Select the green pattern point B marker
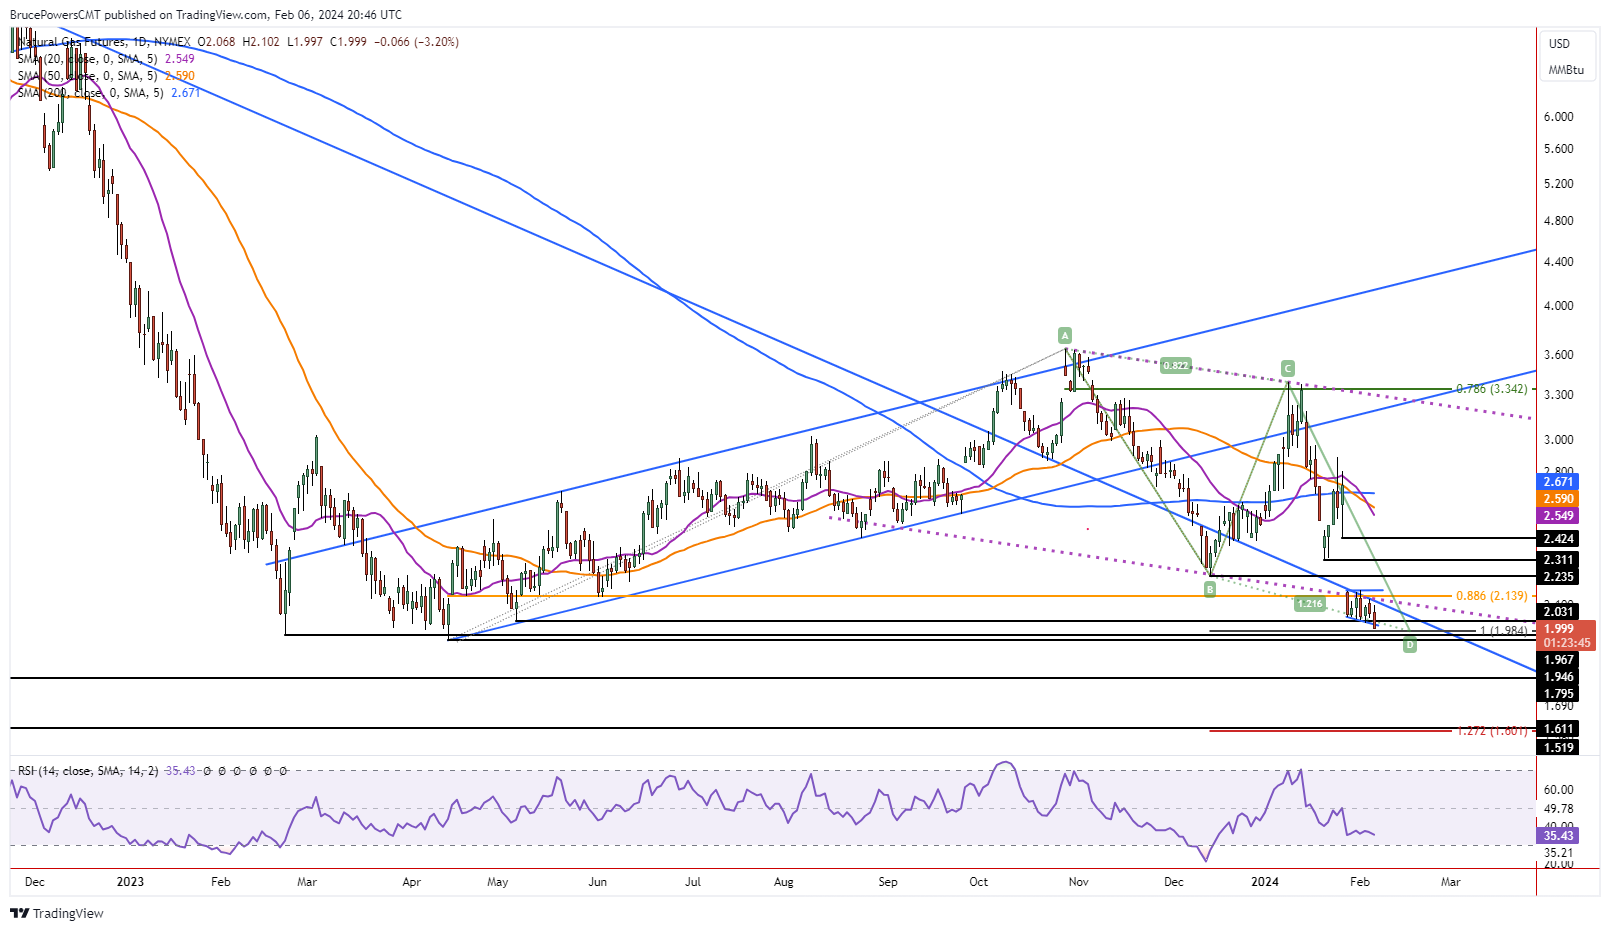 point(1210,590)
